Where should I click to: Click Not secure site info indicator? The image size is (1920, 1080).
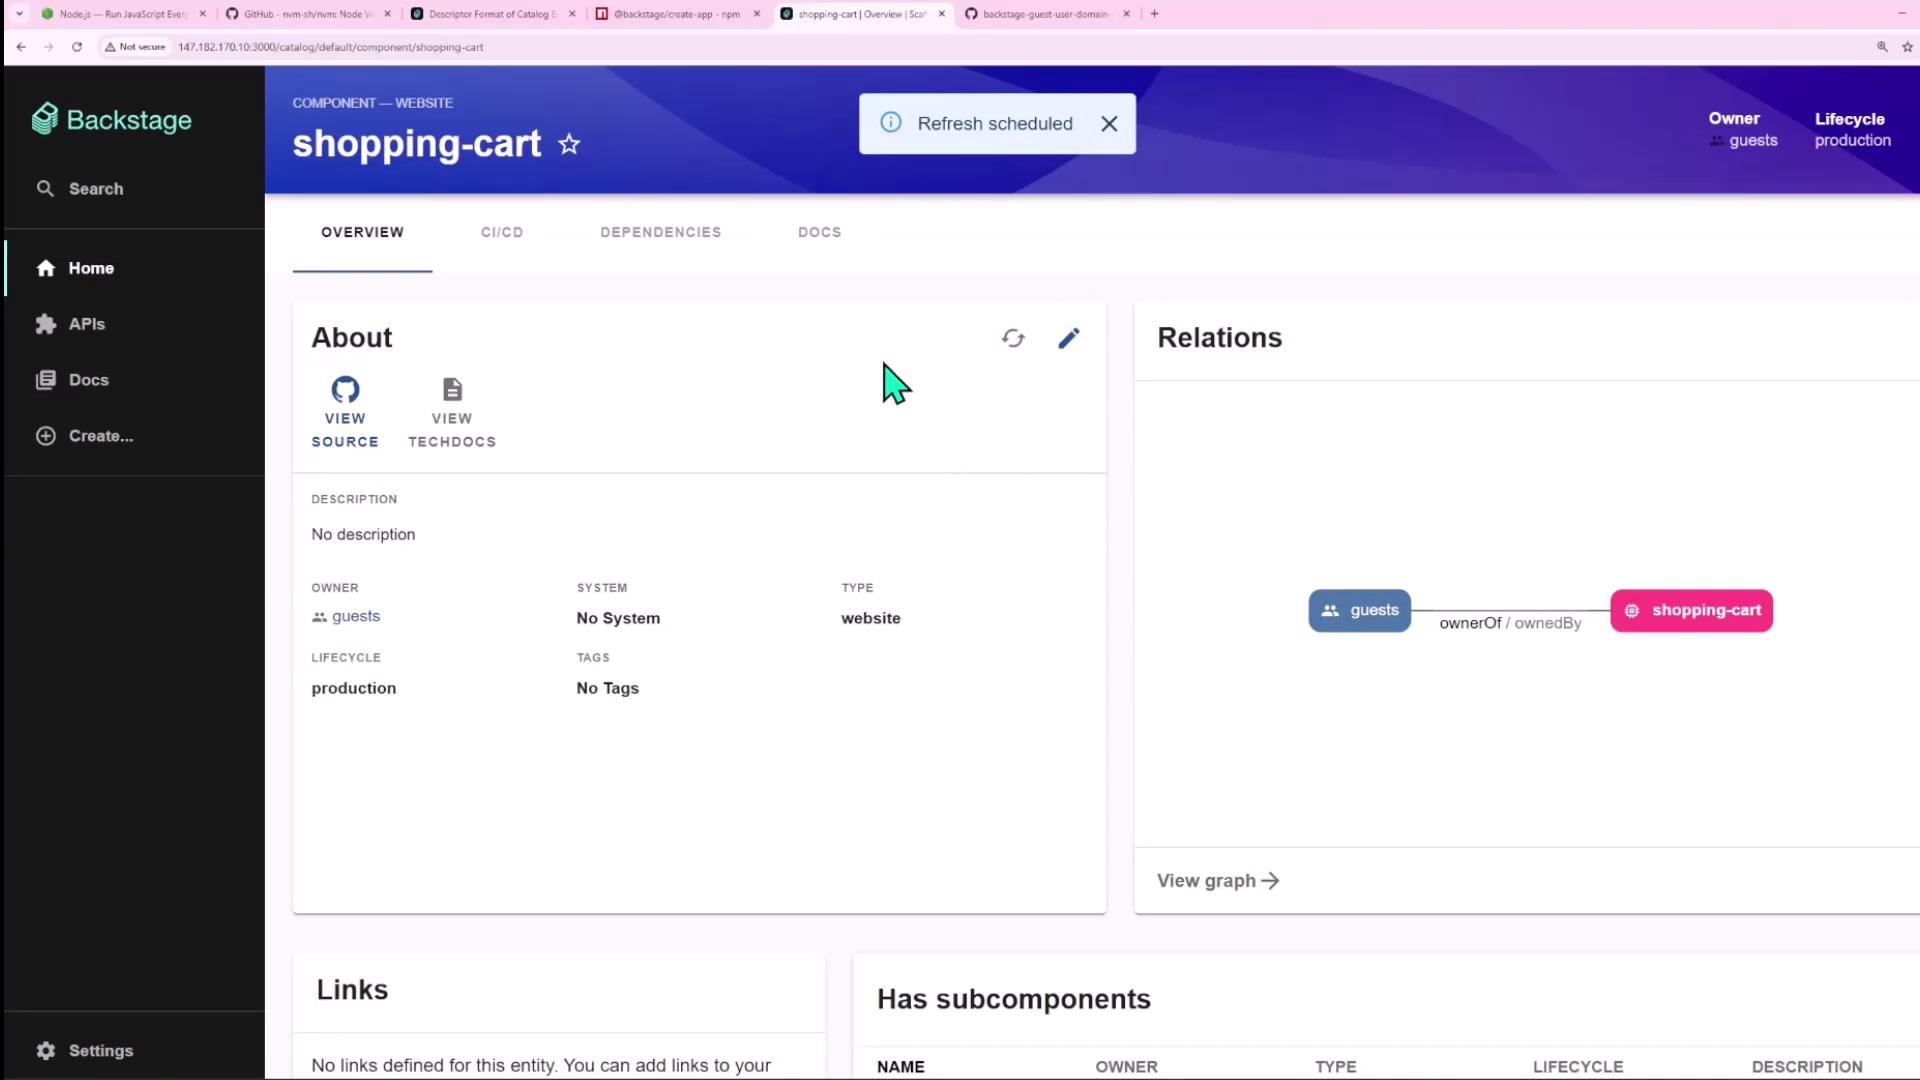click(x=135, y=47)
